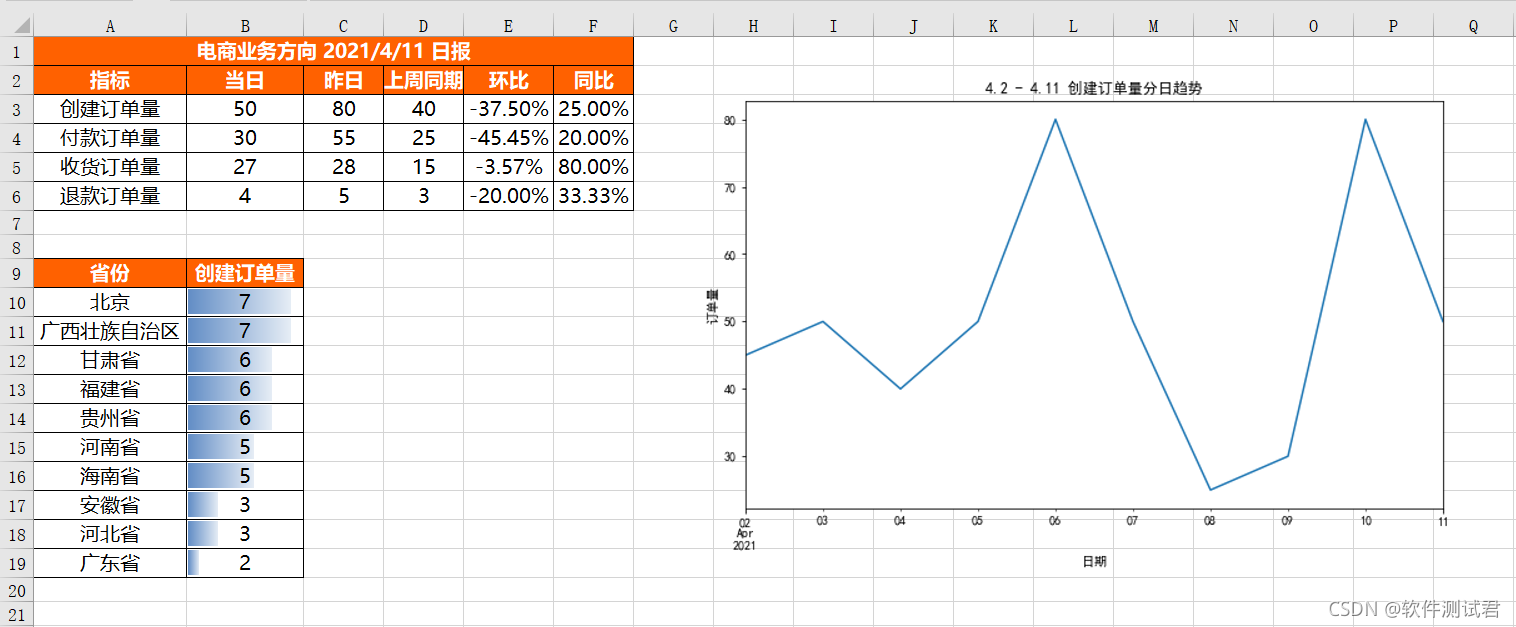
Task: Click the 省份 header cell
Action: click(110, 273)
